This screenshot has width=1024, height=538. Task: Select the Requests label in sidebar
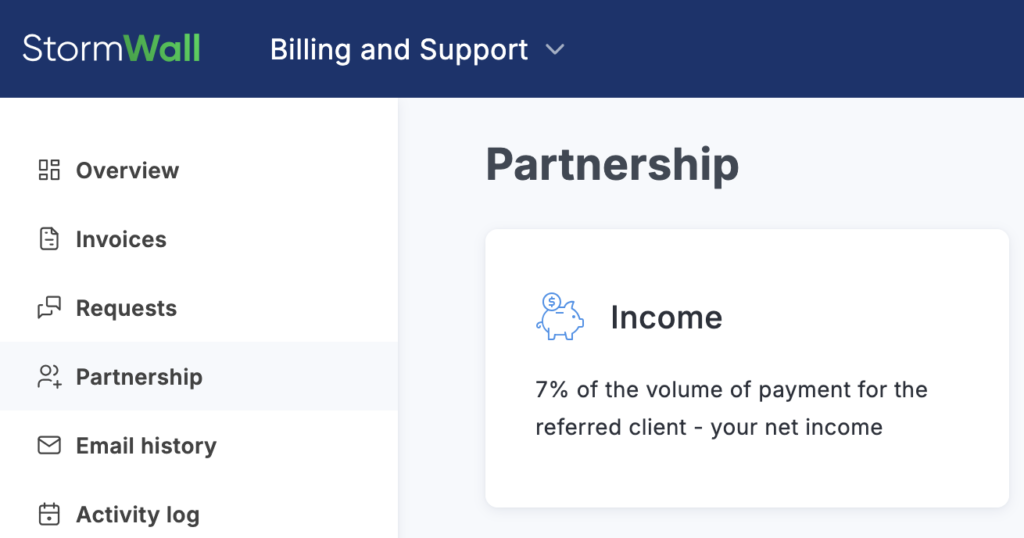click(126, 308)
